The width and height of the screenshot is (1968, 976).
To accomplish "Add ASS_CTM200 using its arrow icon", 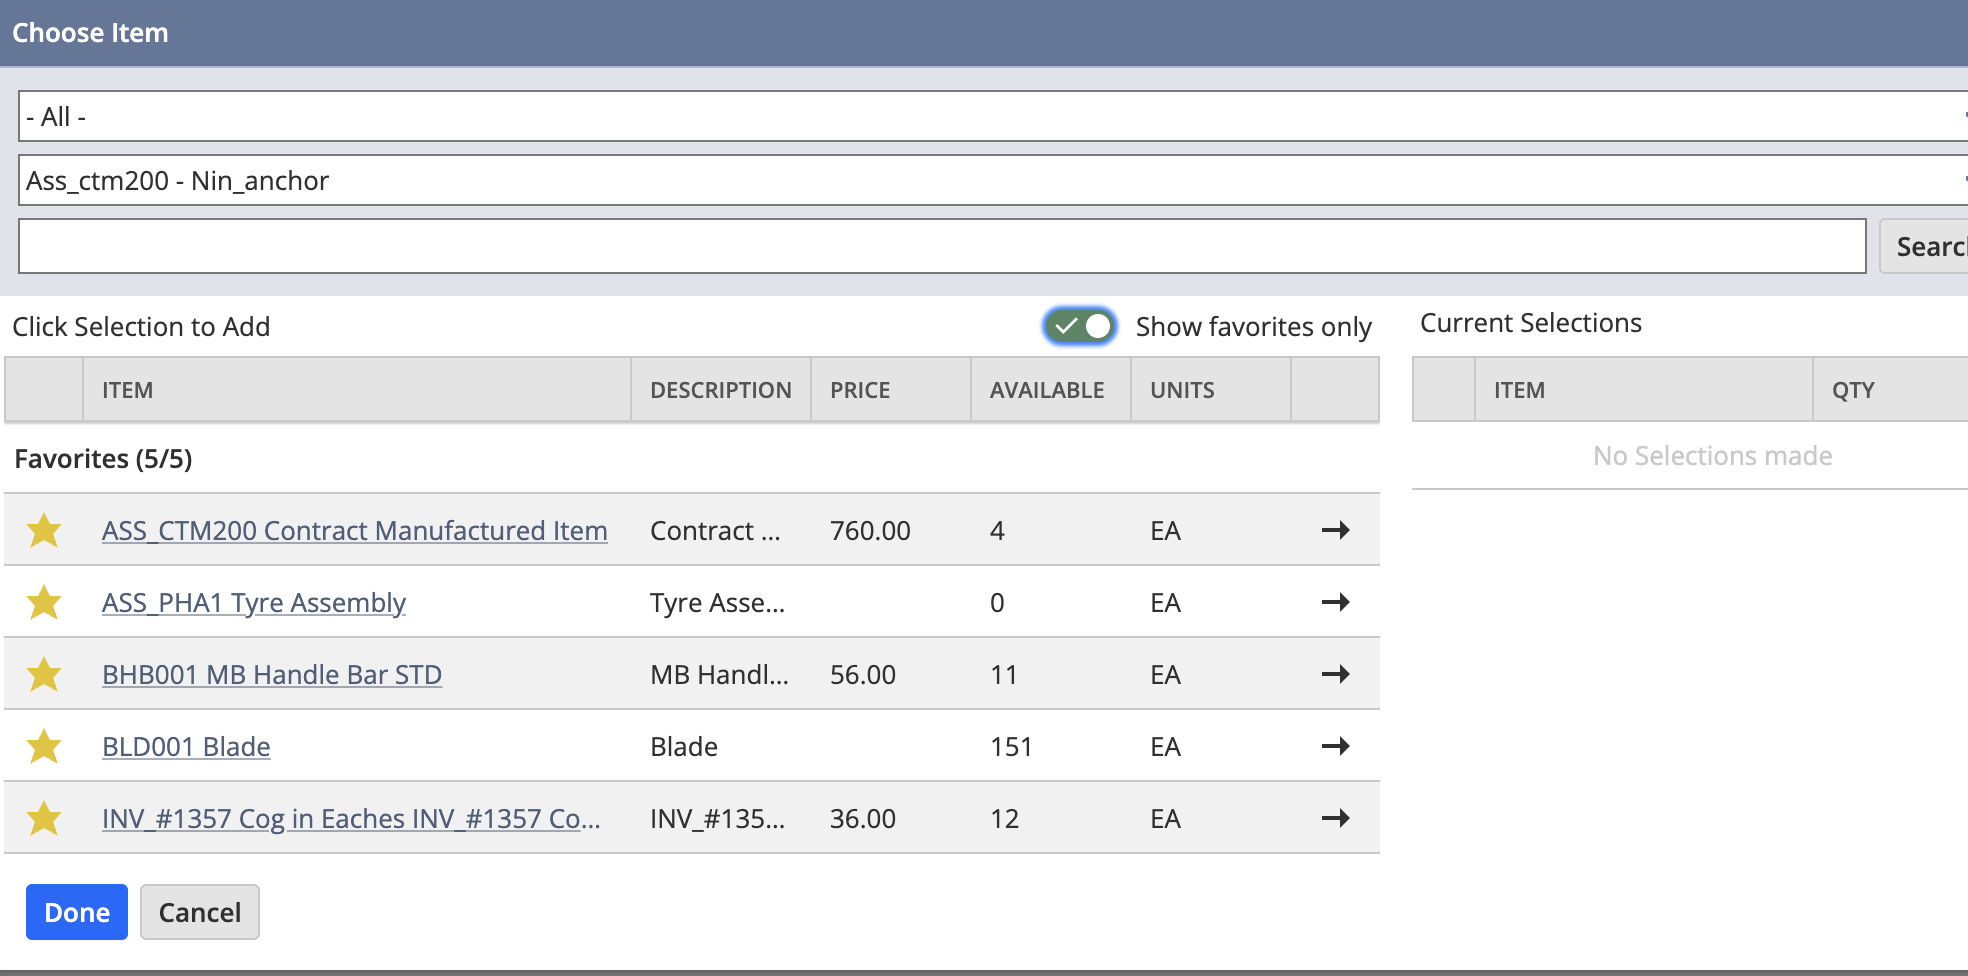I will pos(1335,530).
